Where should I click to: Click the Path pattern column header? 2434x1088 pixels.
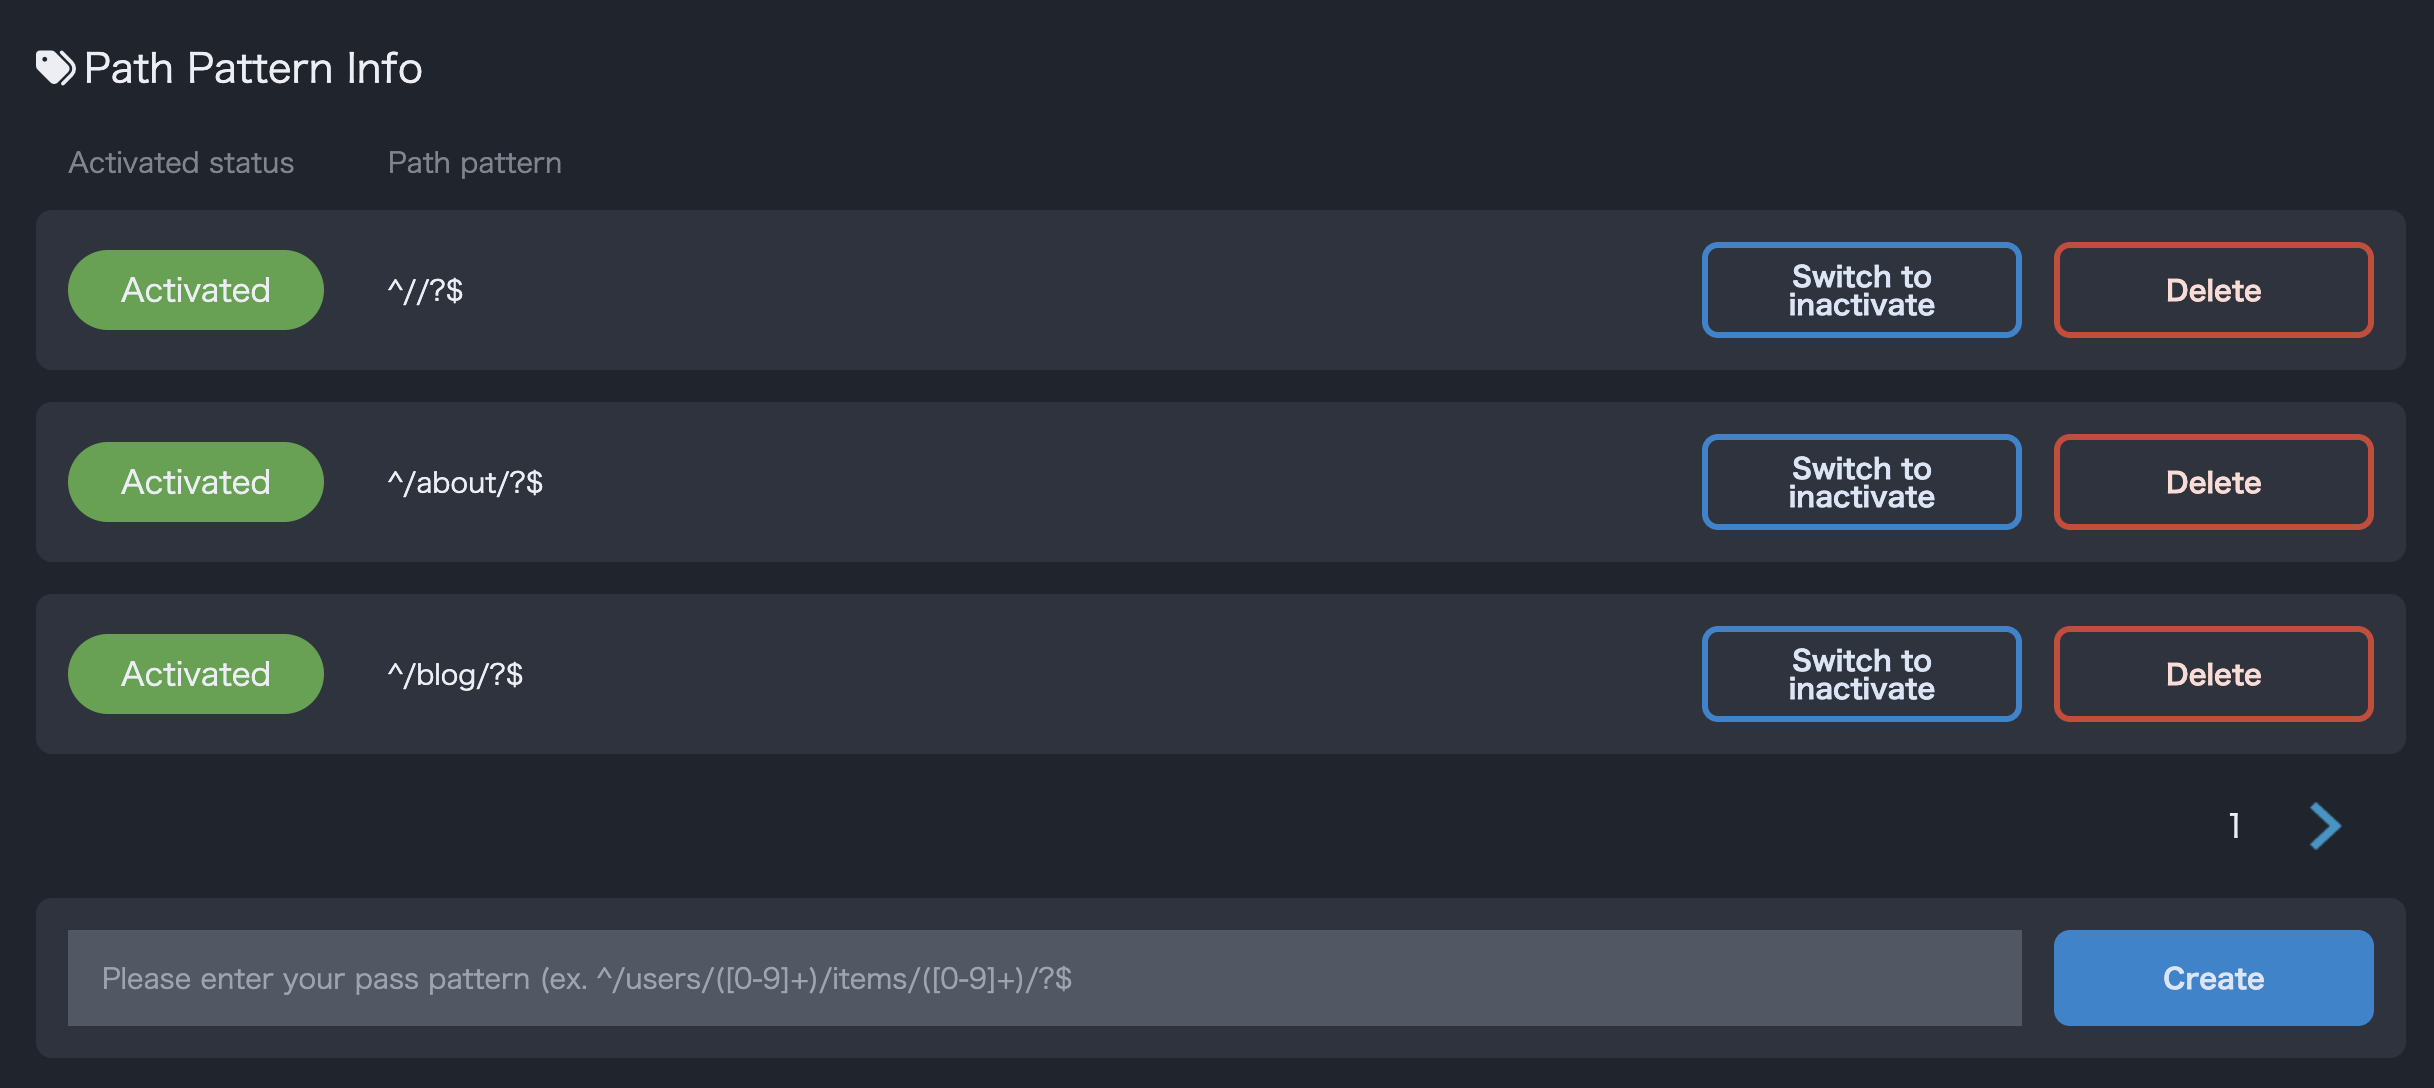pyautogui.click(x=474, y=163)
